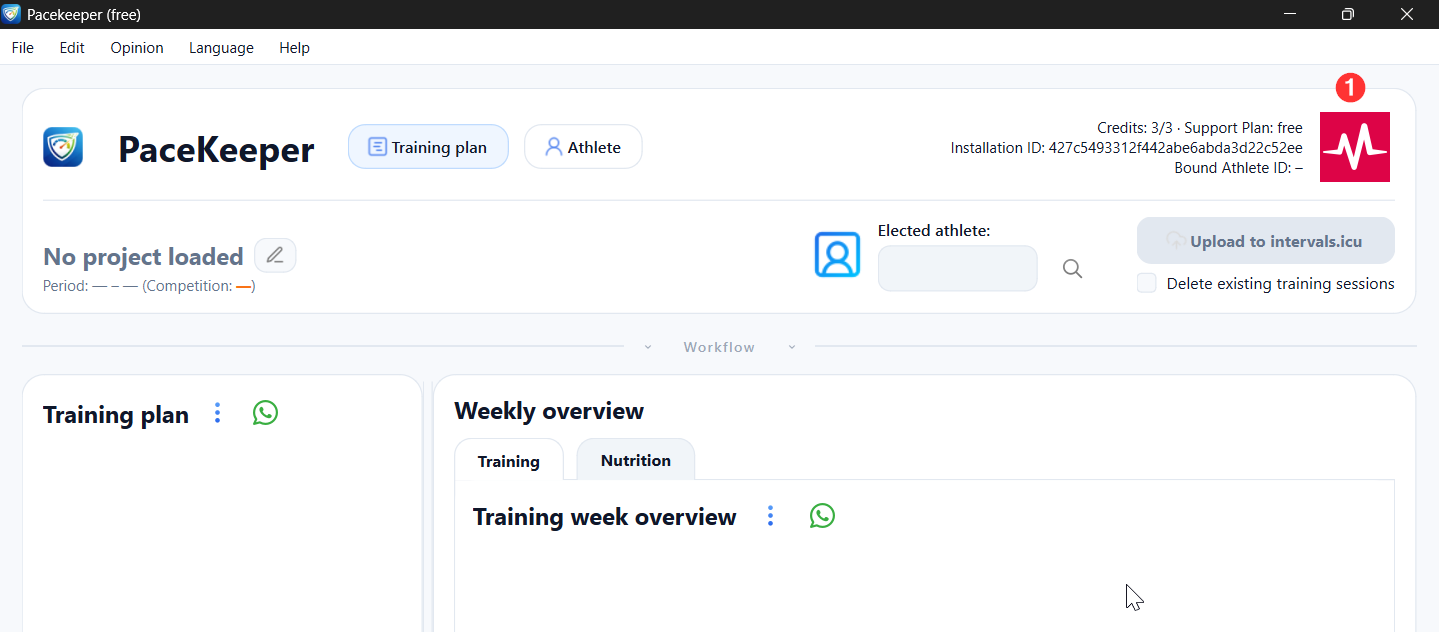Open the File menu
This screenshot has width=1439, height=632.
[22, 48]
